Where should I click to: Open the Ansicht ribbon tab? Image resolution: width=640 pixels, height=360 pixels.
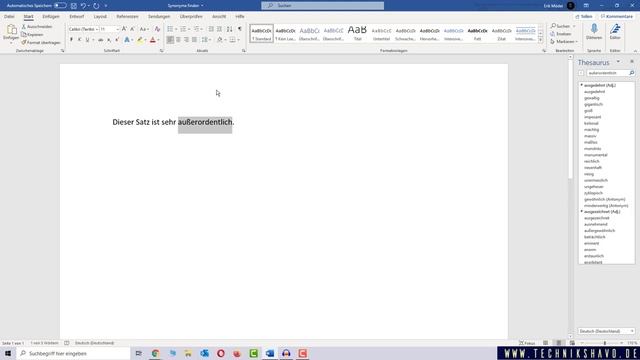pos(219,16)
